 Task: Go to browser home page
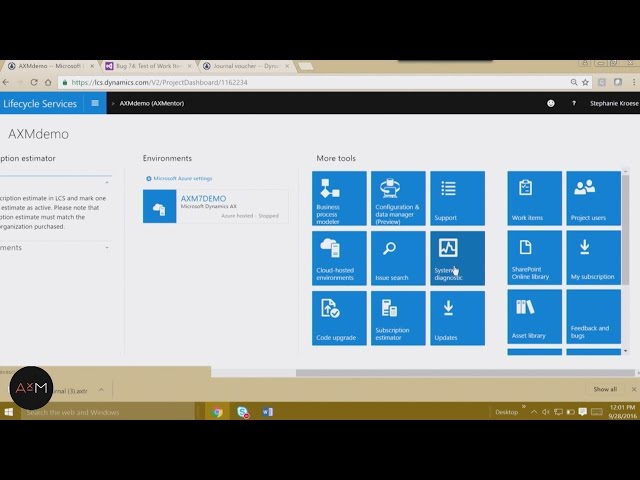point(48,82)
